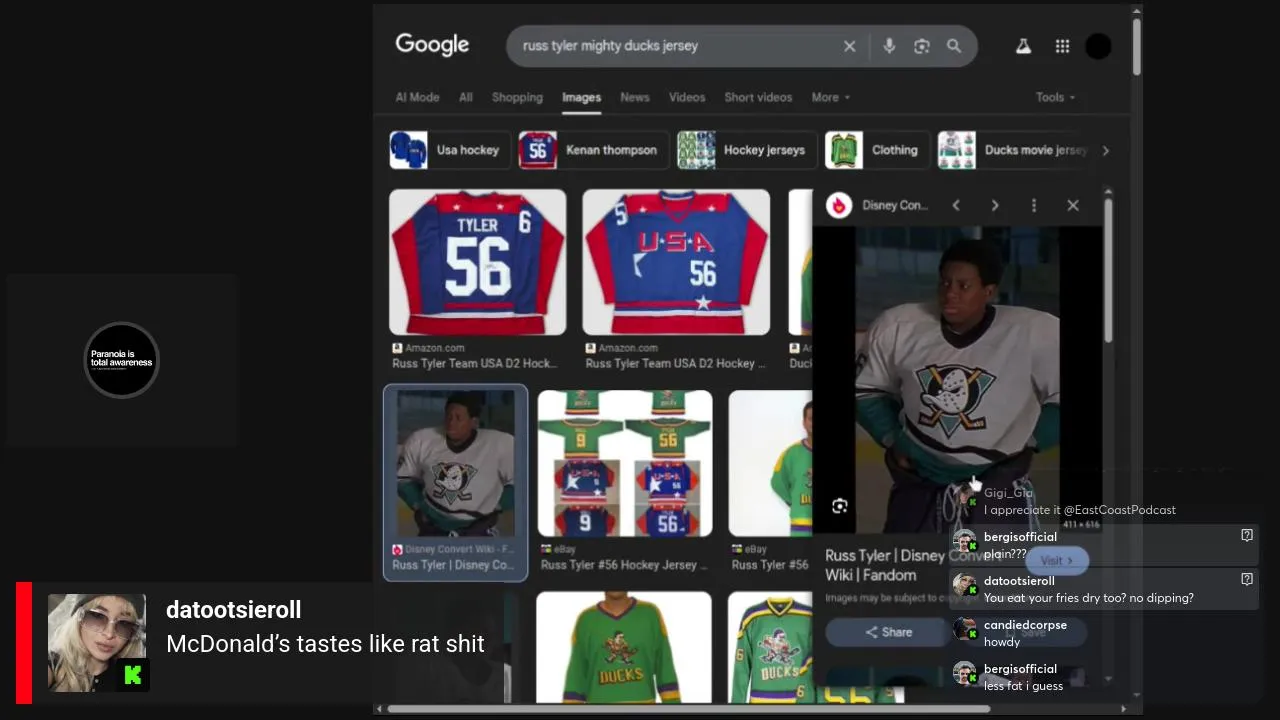Click candiedcorpse avatar in chat

click(965, 630)
